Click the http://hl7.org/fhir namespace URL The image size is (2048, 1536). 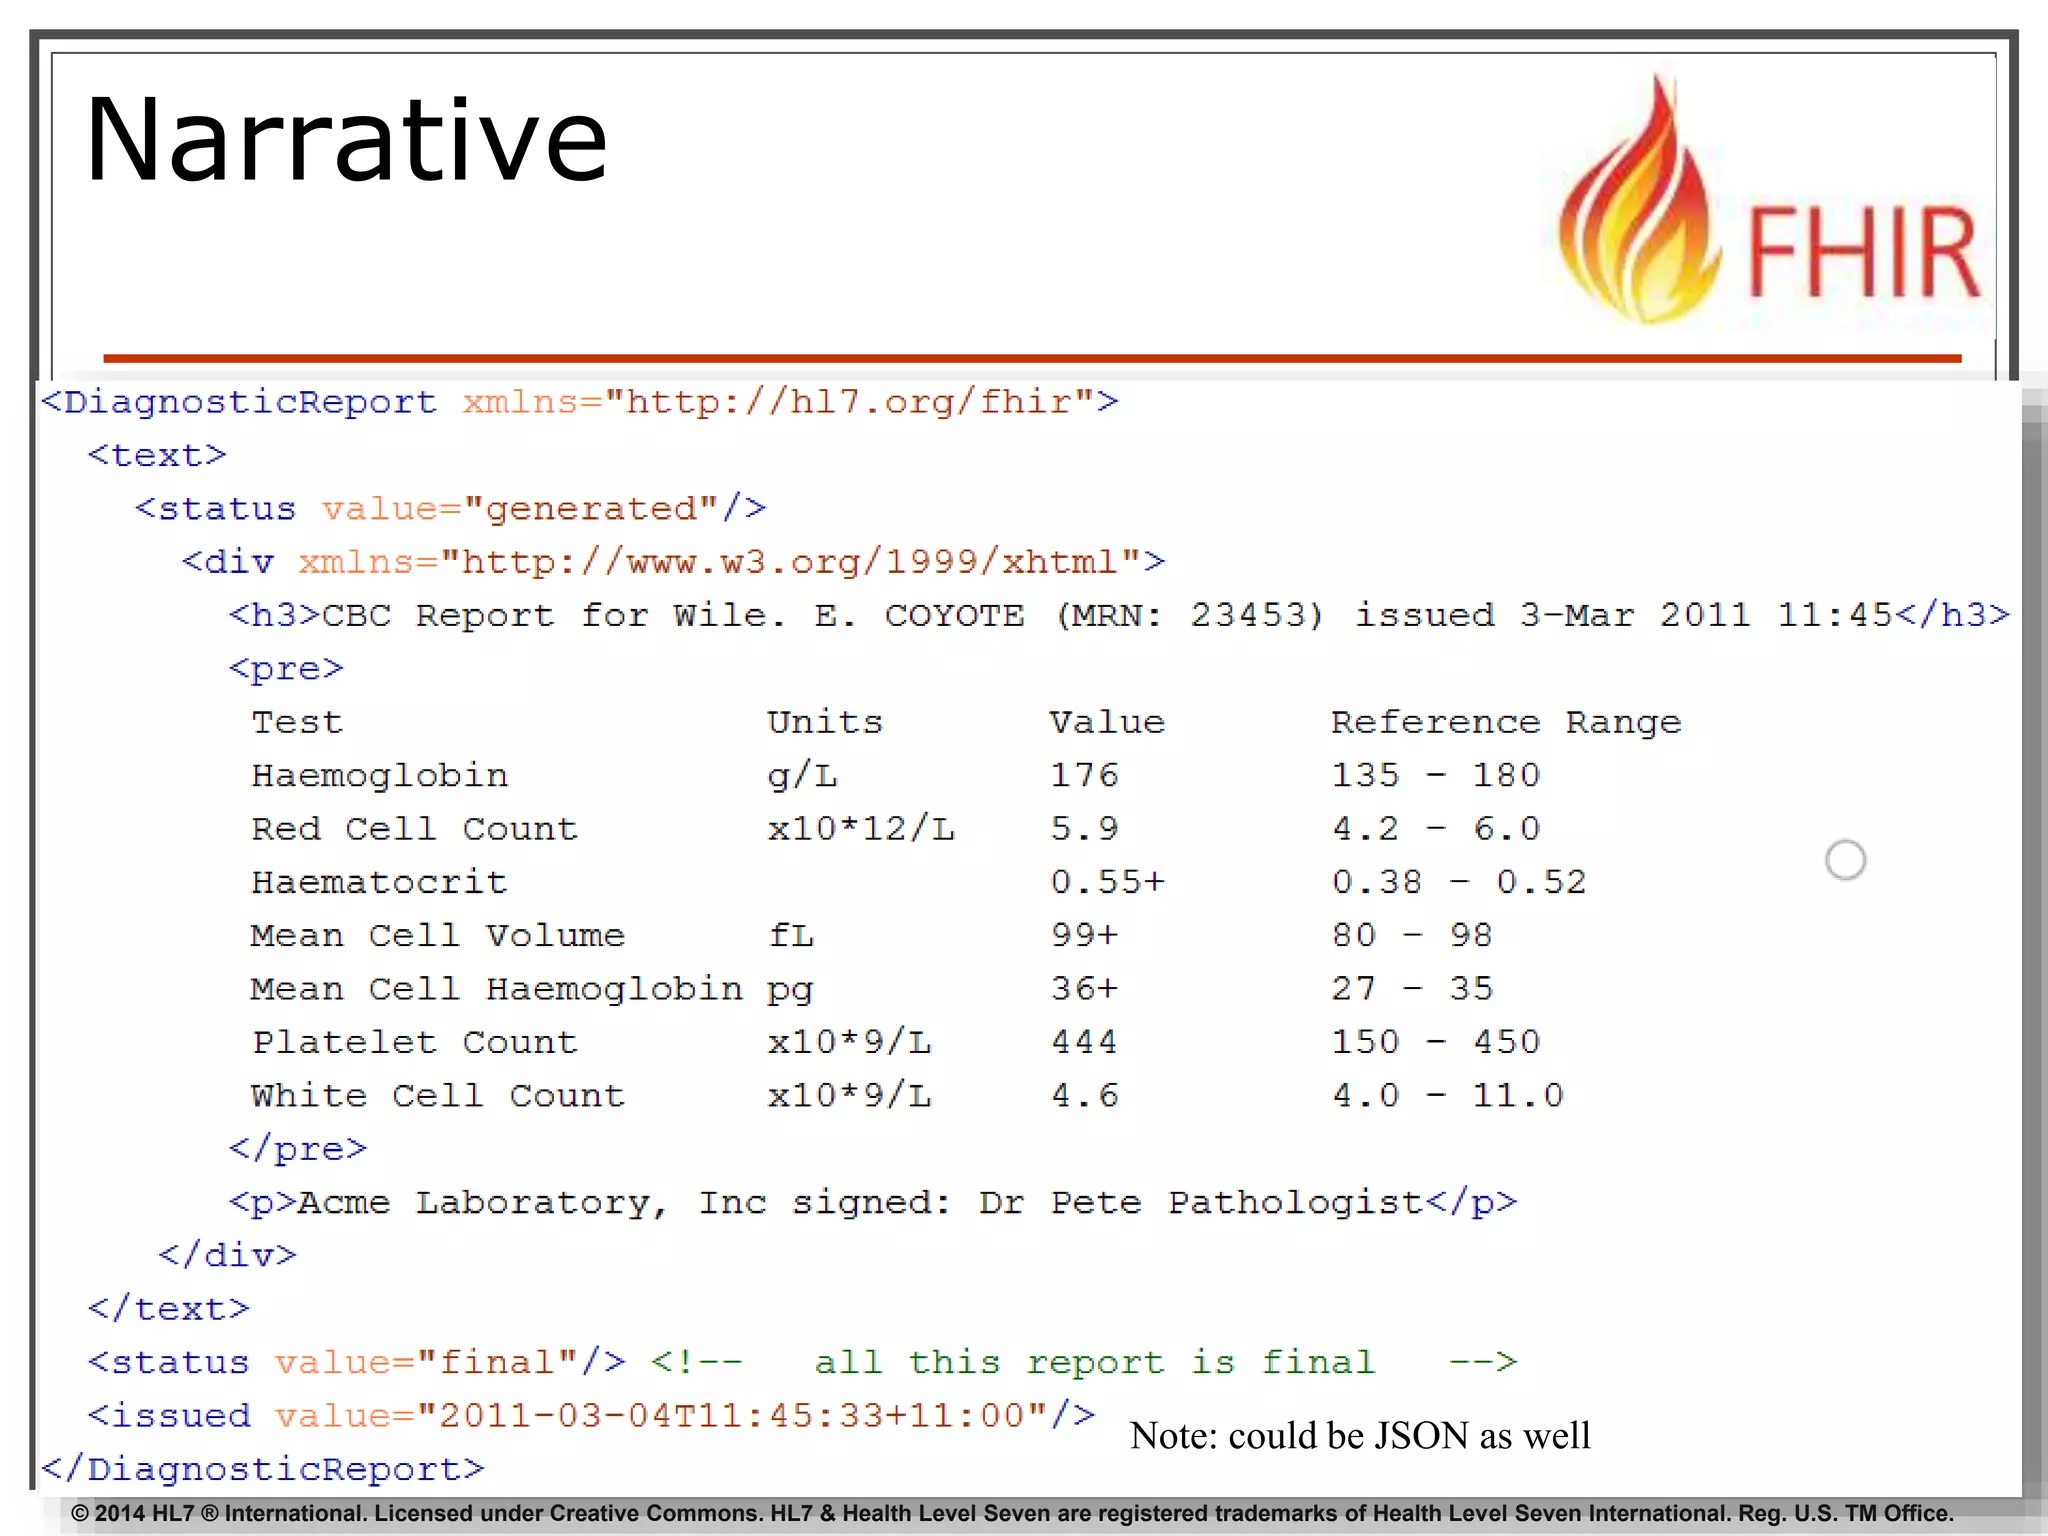tap(848, 402)
